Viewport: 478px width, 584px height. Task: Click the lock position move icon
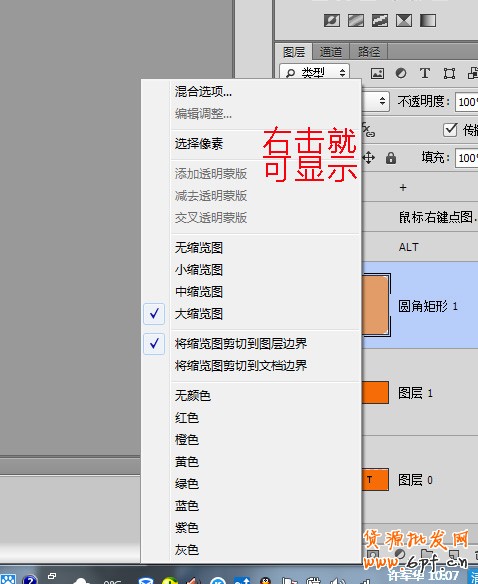(368, 158)
